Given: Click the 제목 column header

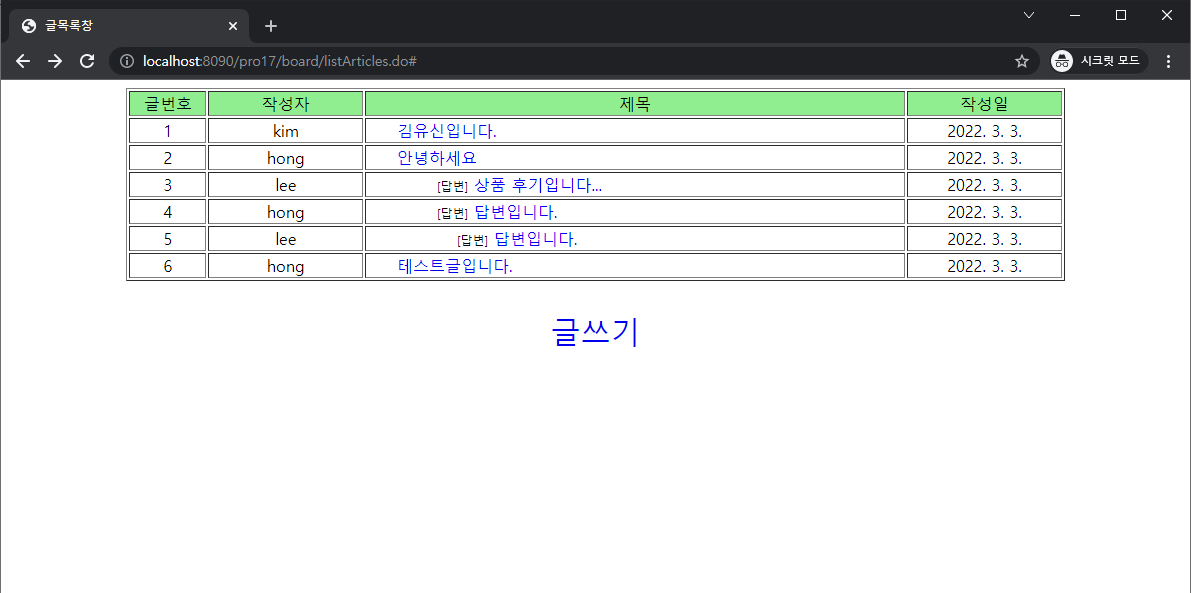Looking at the screenshot, I should coord(635,103).
